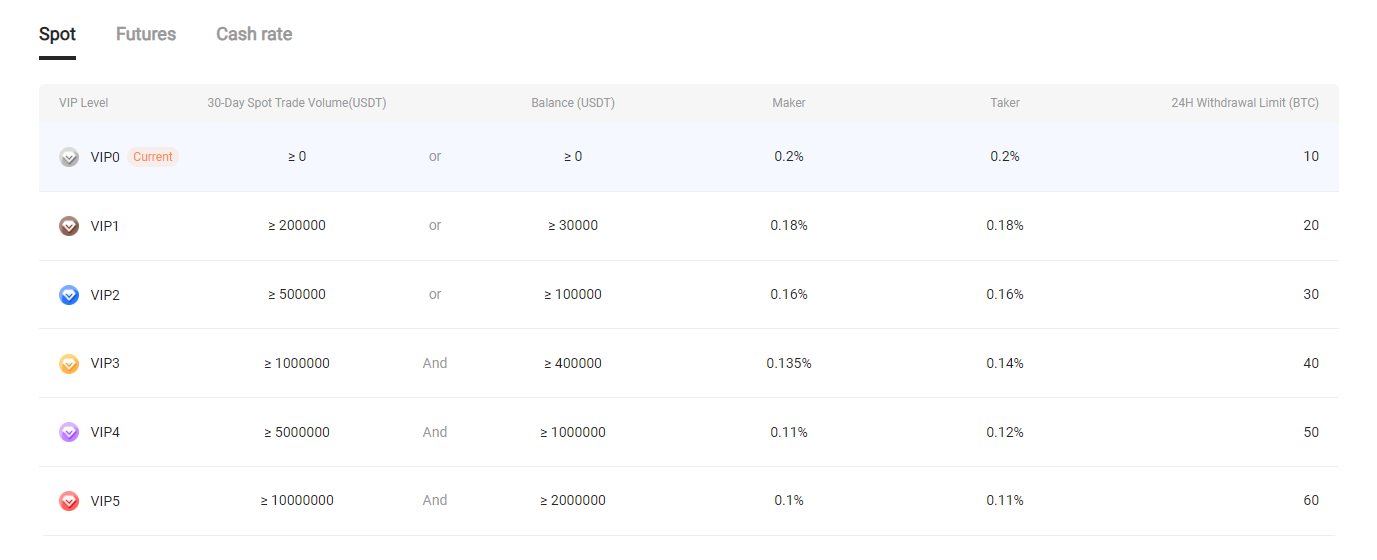Click VIP2 taker fee 0.16%
Image resolution: width=1377 pixels, height=560 pixels.
click(x=1005, y=294)
